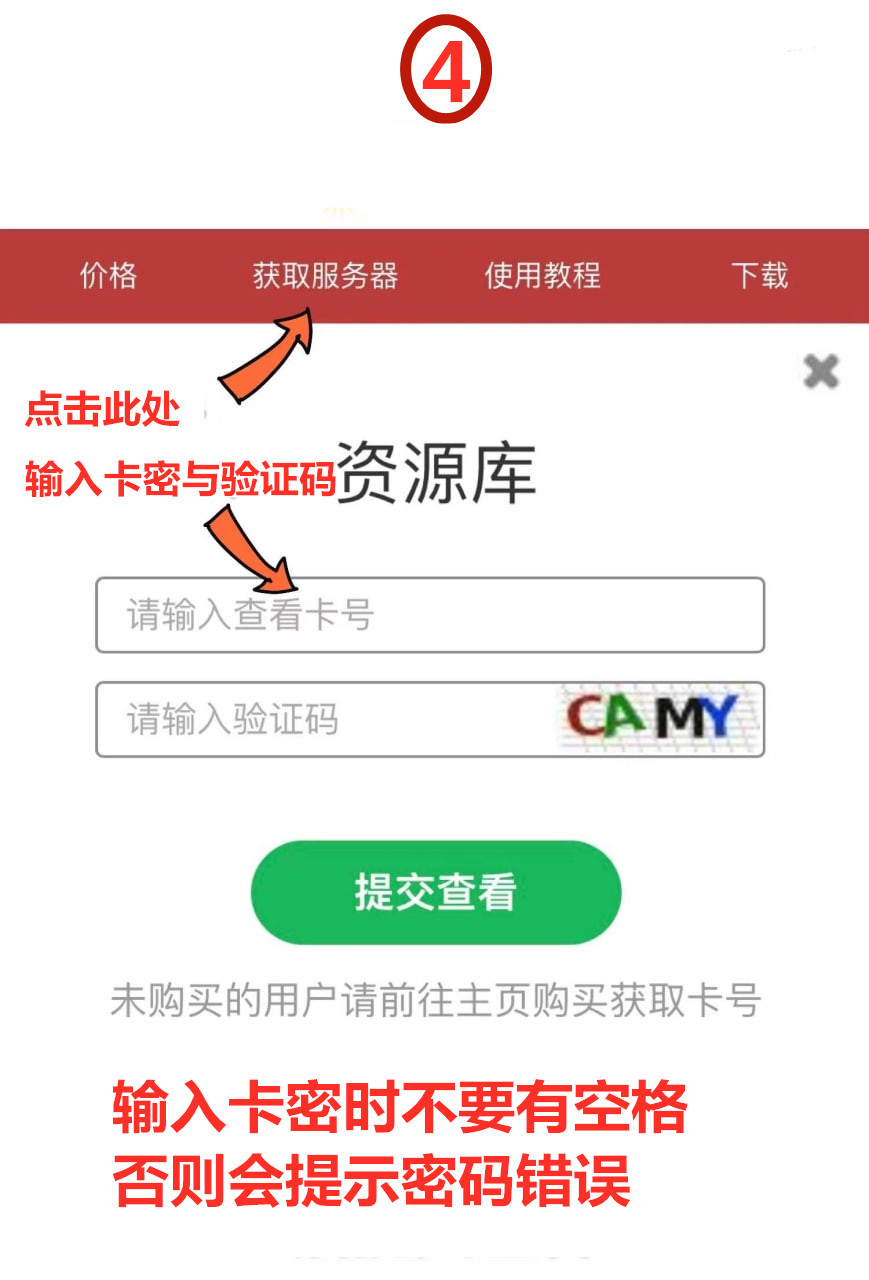This screenshot has height=1280, width=869.
Task: Click the red 点击此处 annotation
Action: 102,410
